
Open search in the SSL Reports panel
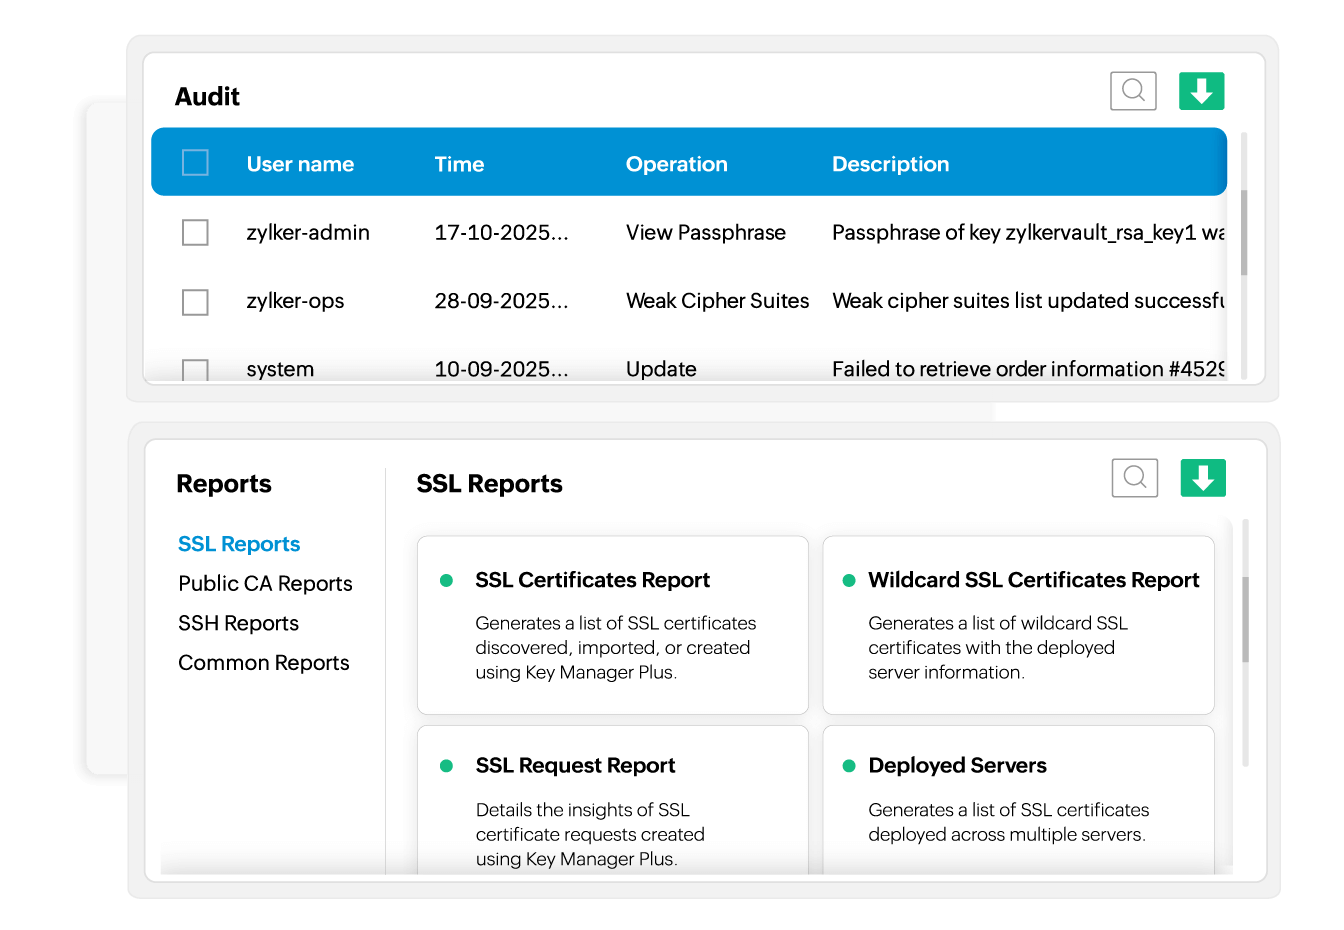[1134, 478]
